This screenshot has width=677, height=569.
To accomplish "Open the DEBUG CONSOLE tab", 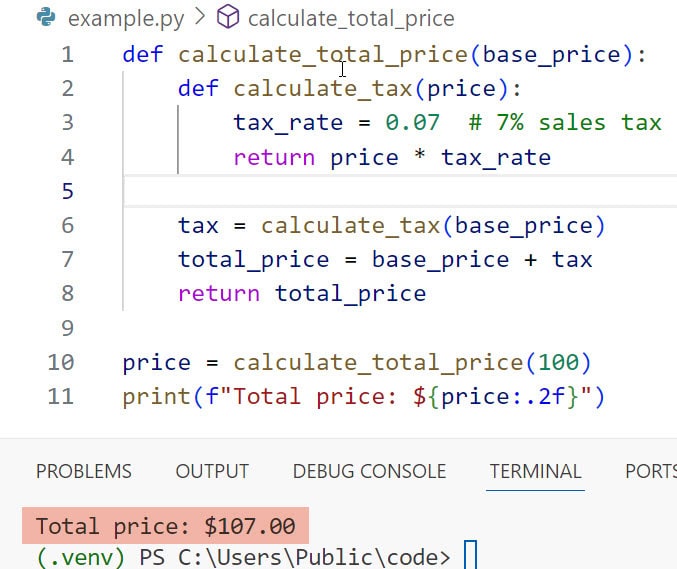I will pyautogui.click(x=369, y=471).
